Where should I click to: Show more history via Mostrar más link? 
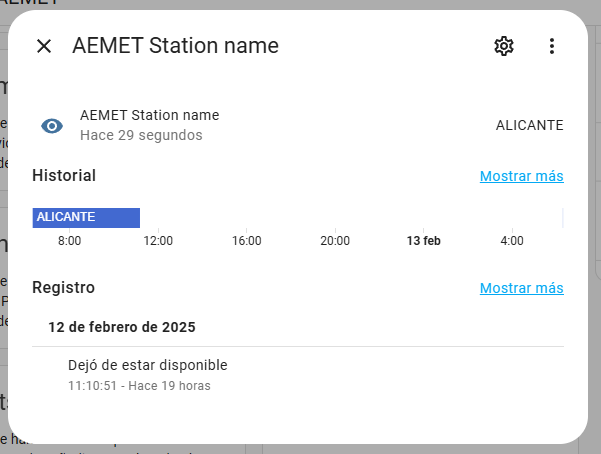point(522,176)
